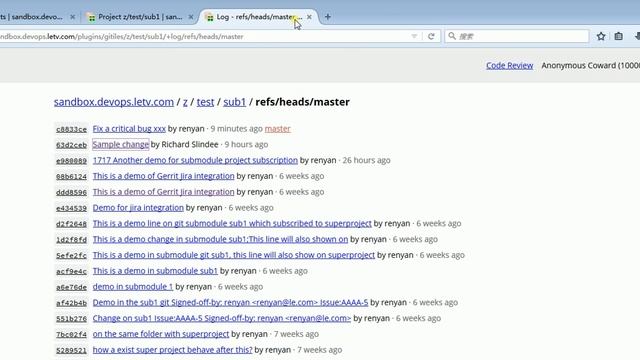Open commit hash a6e76de
The width and height of the screenshot is (640, 360).
pos(71,287)
